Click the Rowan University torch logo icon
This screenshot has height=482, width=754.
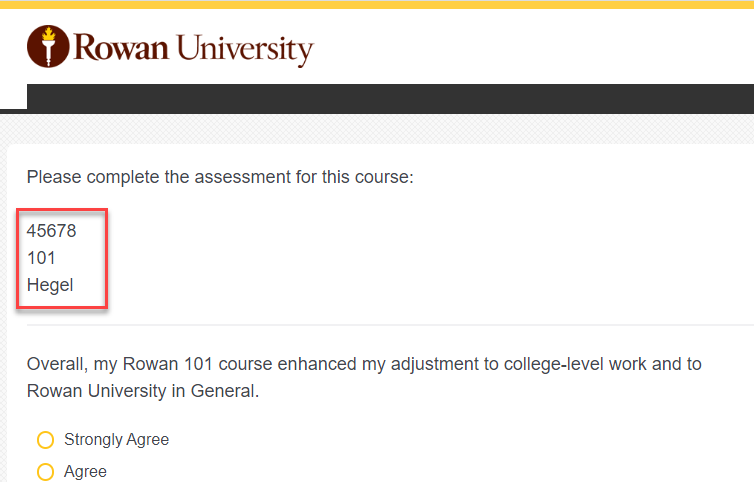tap(46, 46)
